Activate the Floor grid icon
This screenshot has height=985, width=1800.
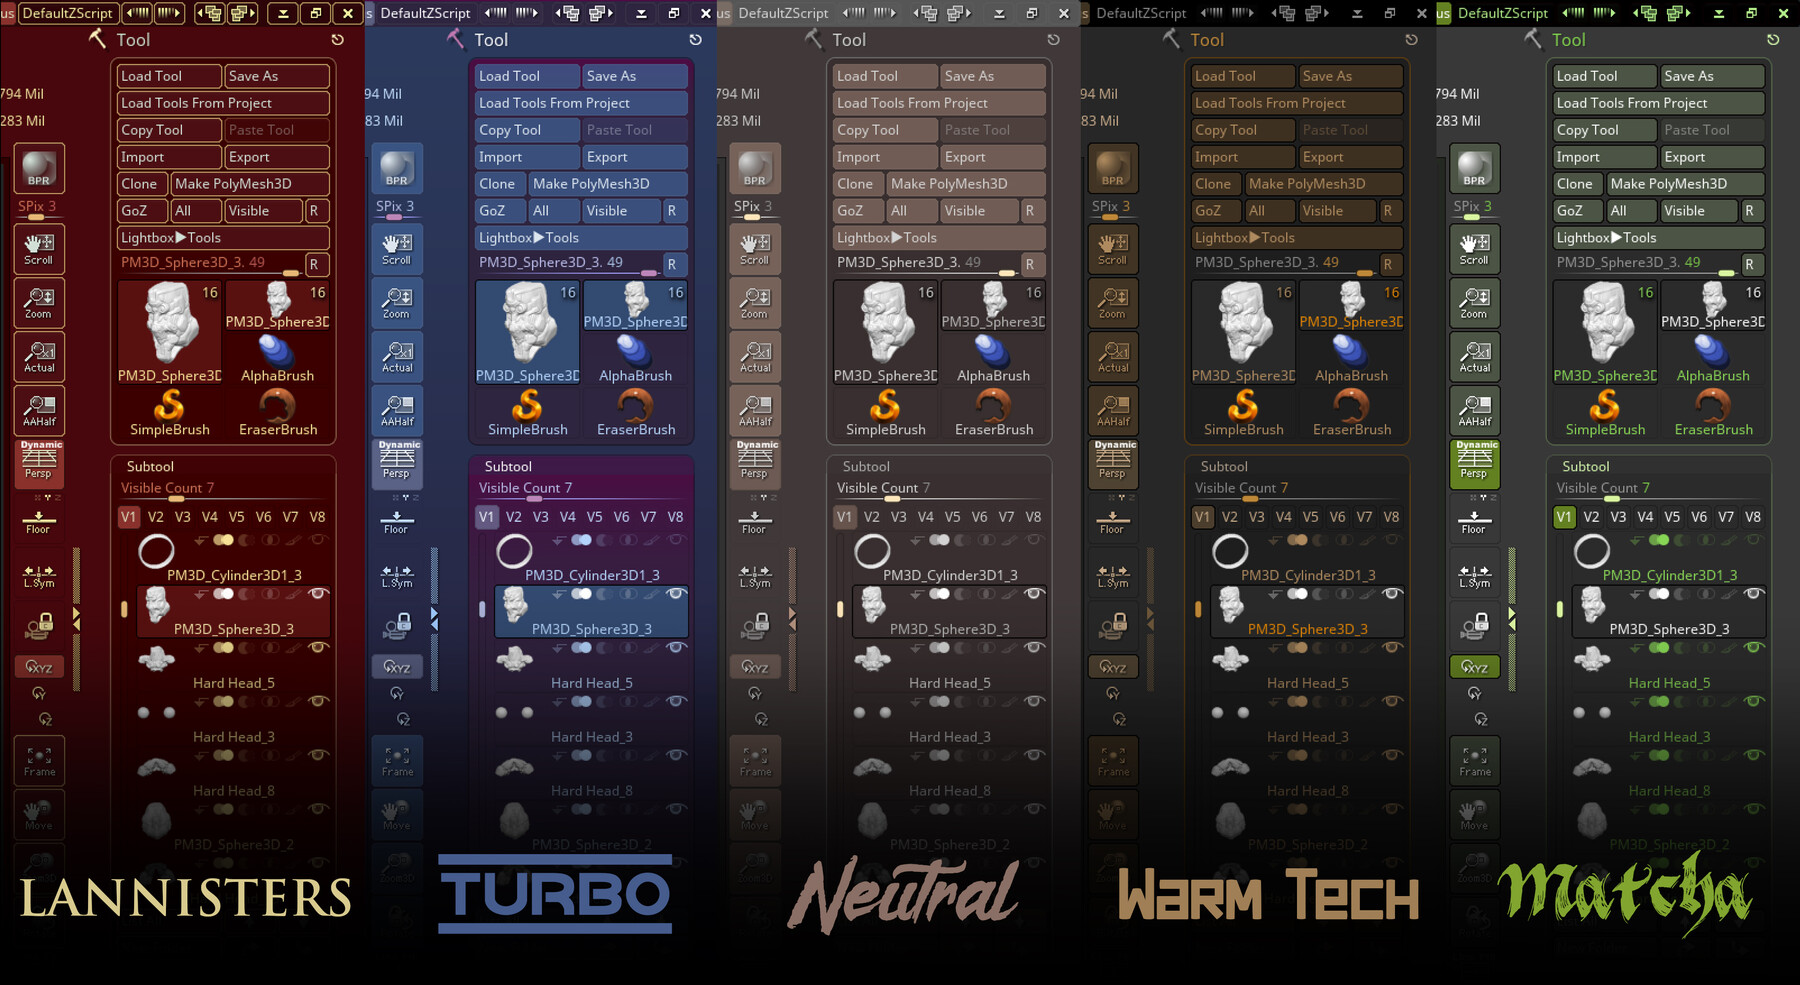(38, 519)
